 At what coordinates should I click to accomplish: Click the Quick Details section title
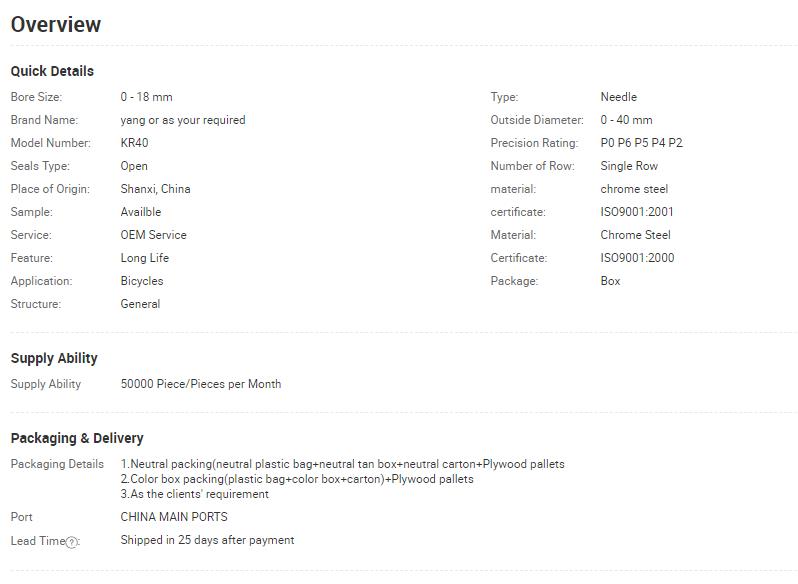tap(52, 71)
